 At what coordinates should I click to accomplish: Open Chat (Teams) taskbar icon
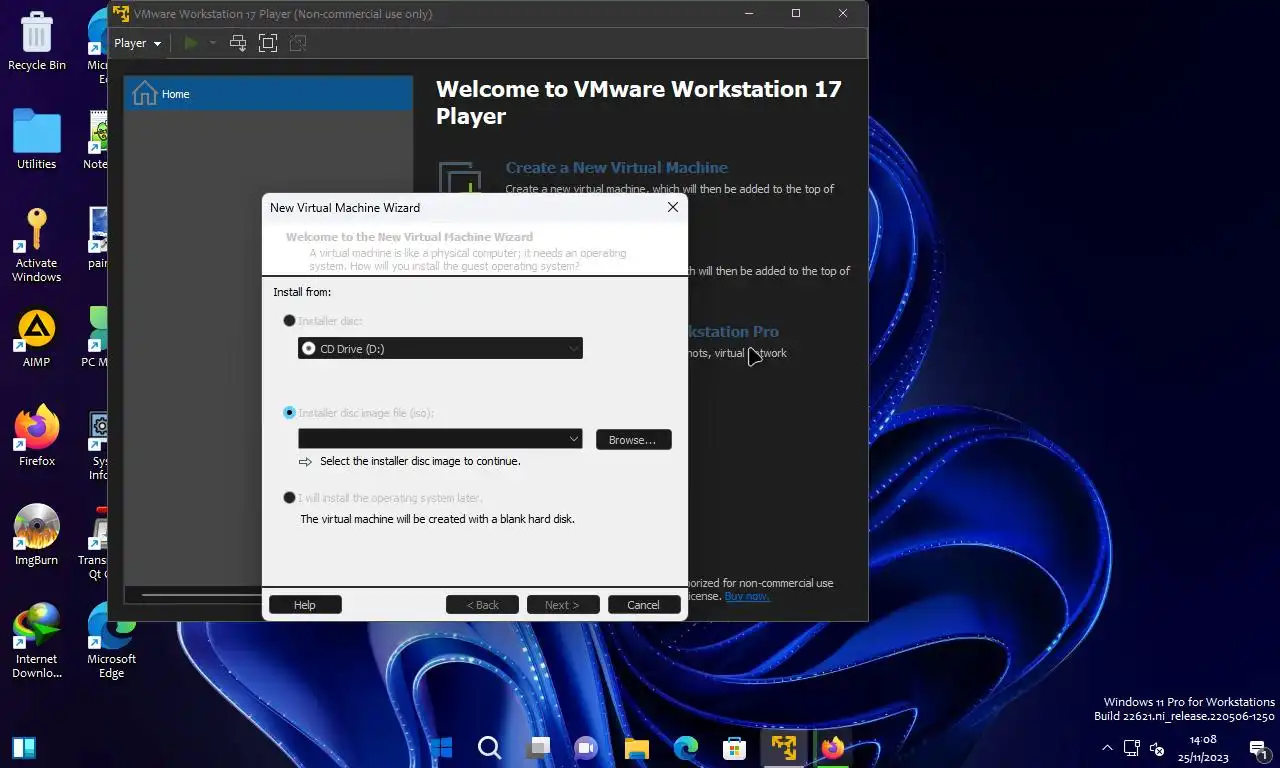coord(586,747)
